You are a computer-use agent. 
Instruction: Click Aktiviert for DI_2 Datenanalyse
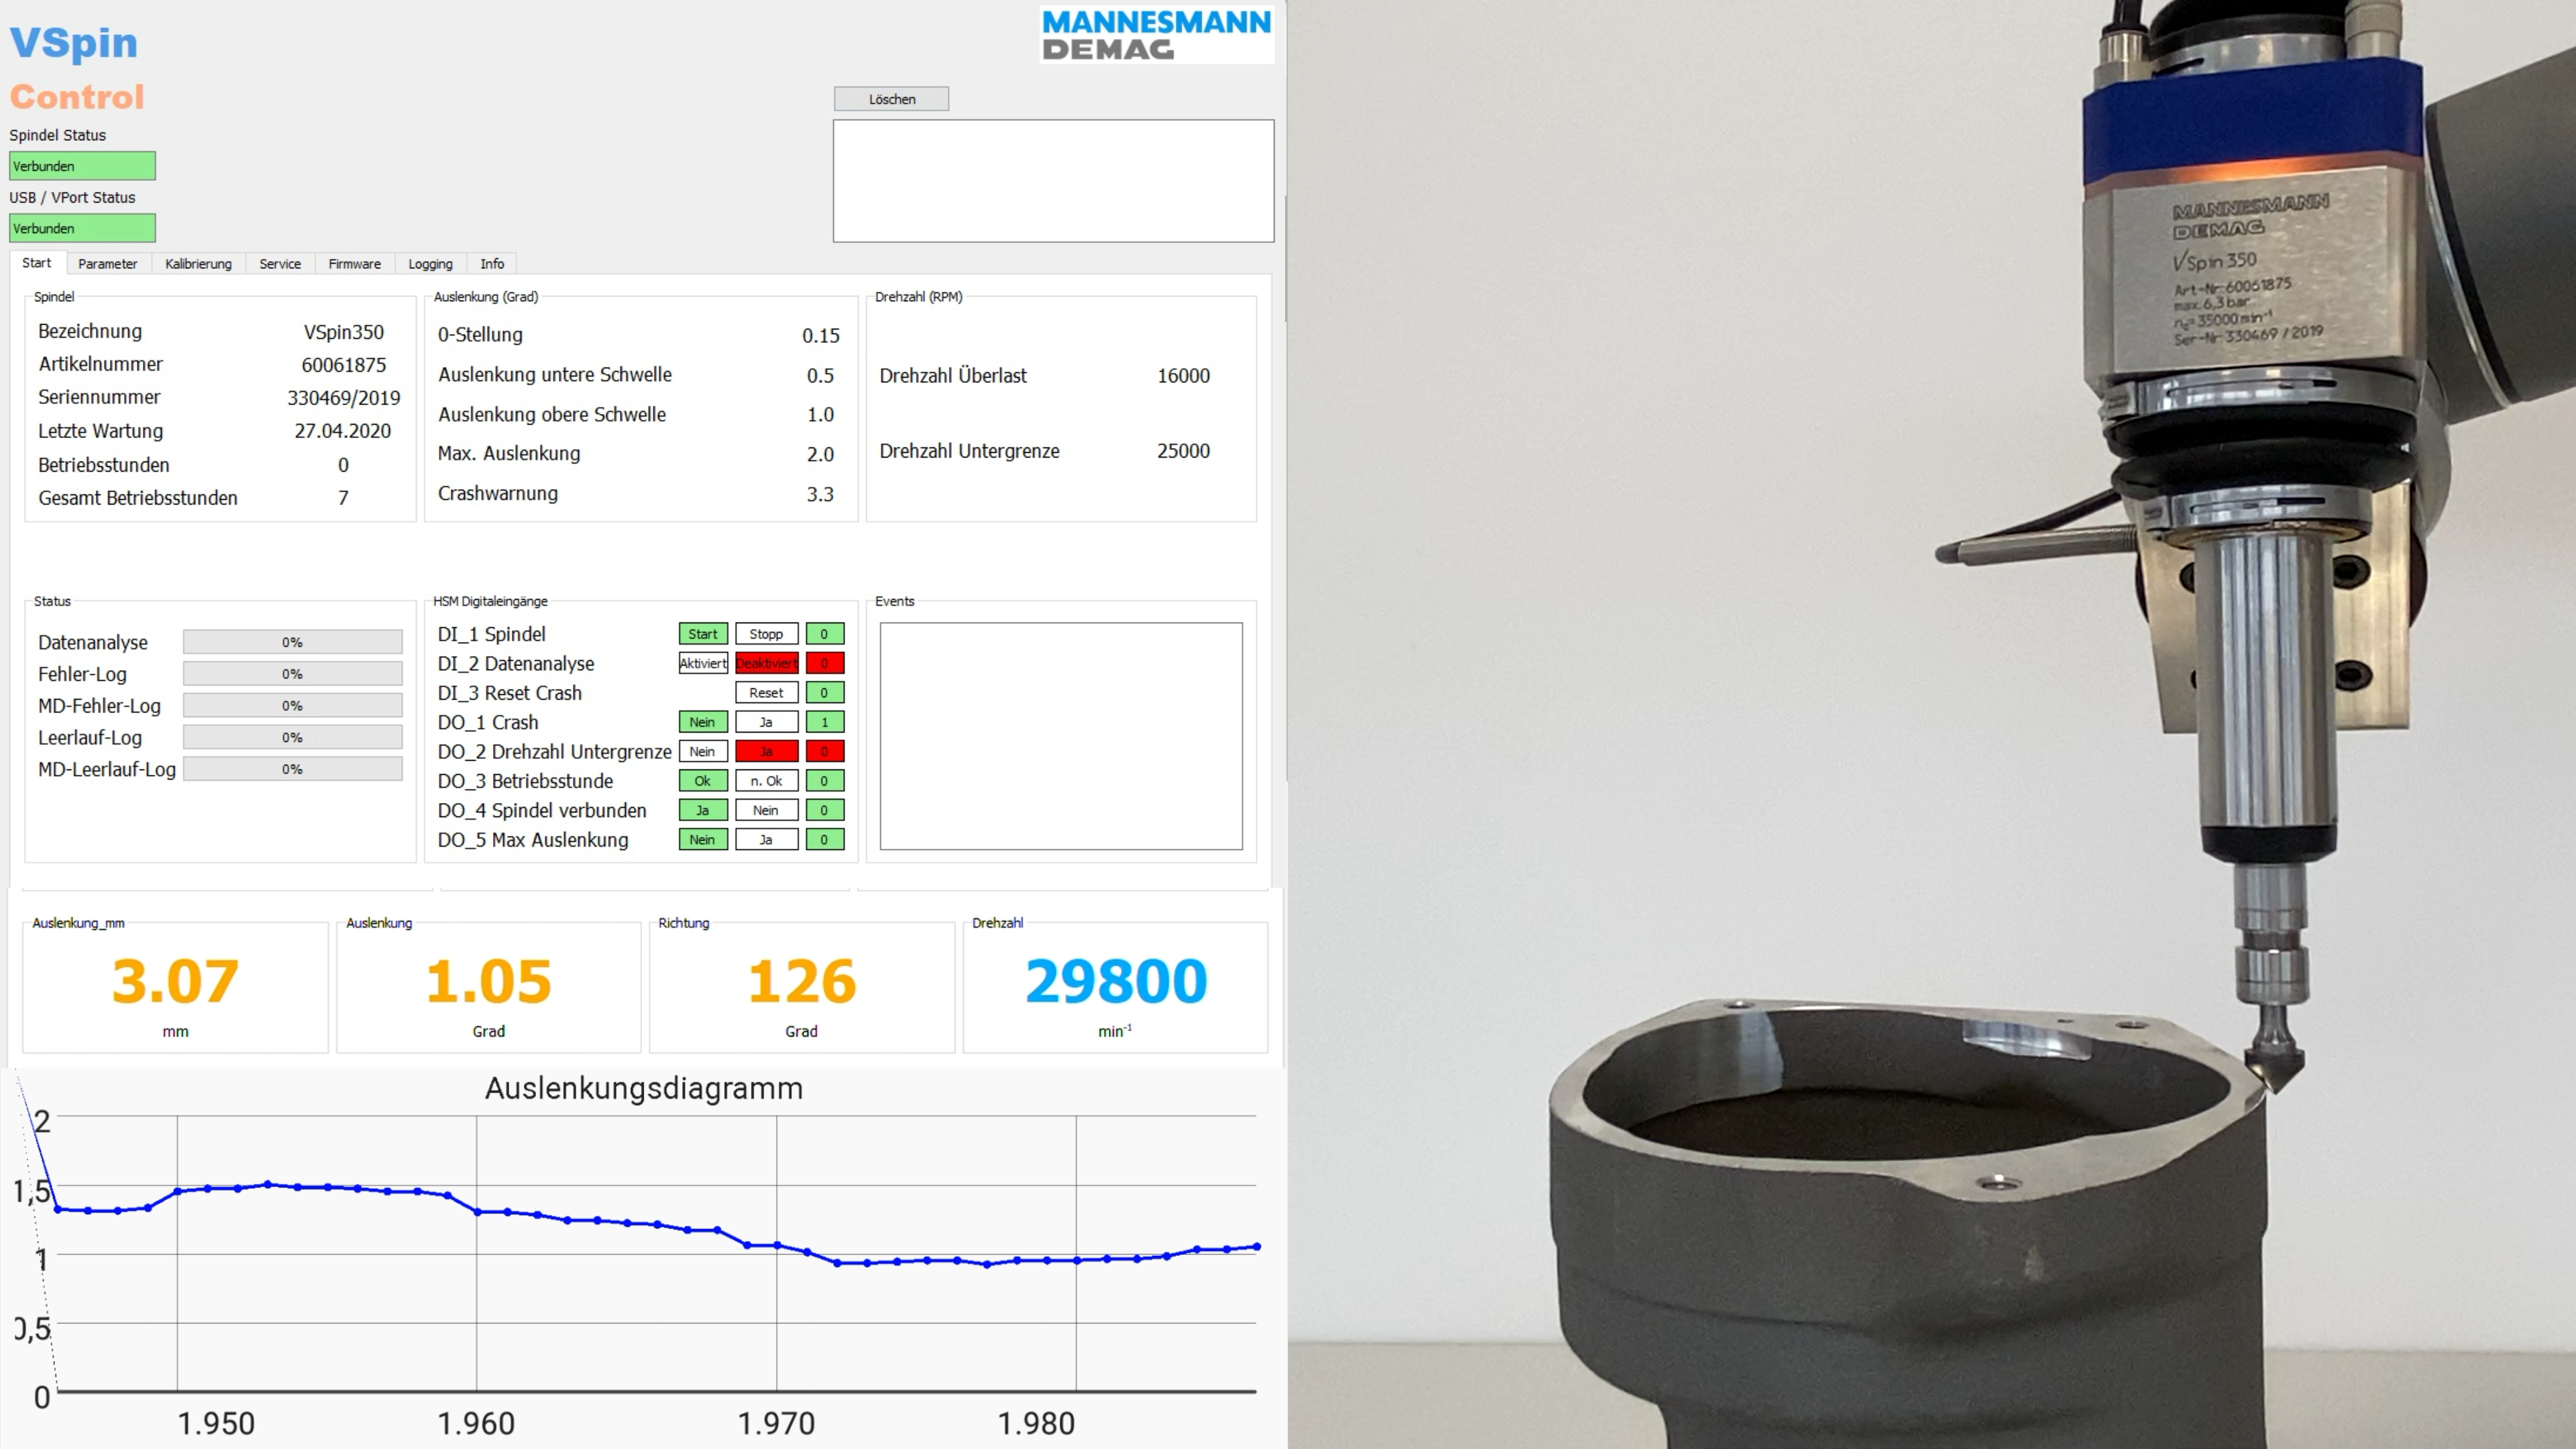(703, 663)
